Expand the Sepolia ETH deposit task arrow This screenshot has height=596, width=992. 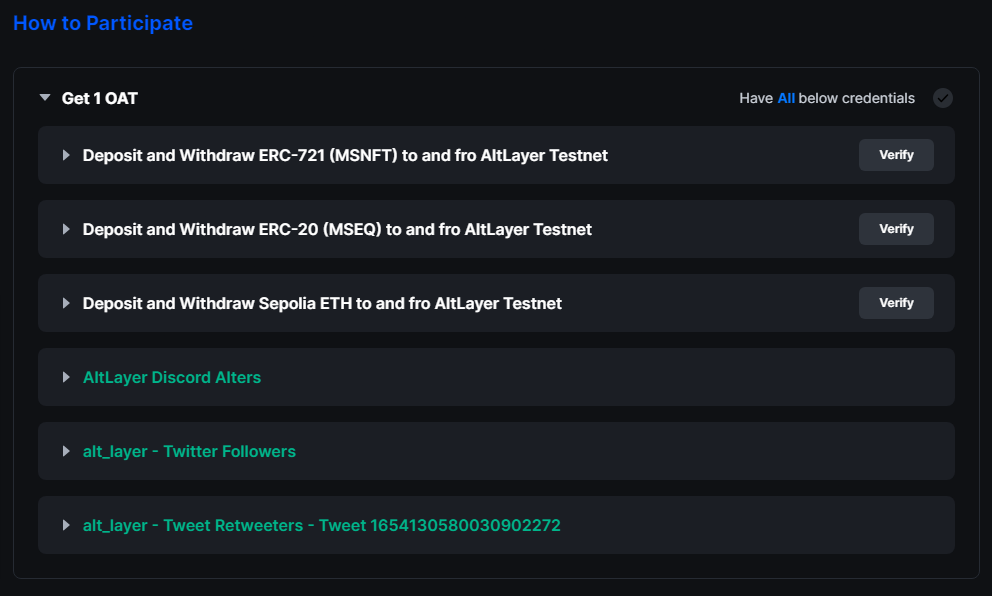[x=66, y=303]
